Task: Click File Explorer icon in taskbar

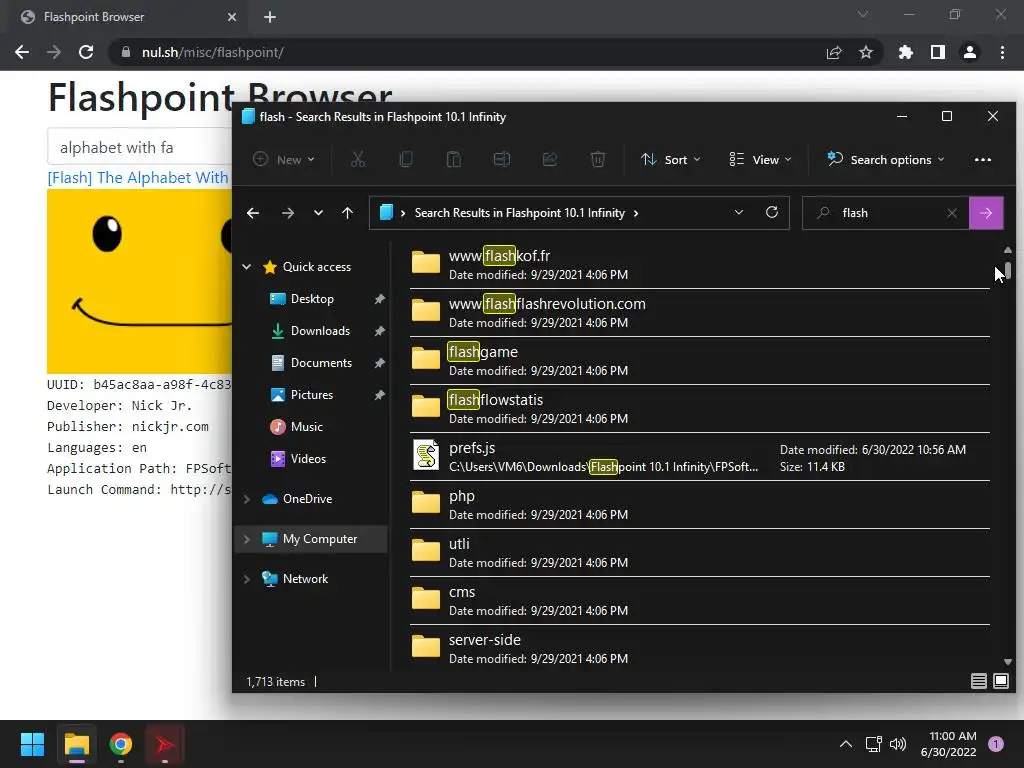Action: pyautogui.click(x=77, y=744)
